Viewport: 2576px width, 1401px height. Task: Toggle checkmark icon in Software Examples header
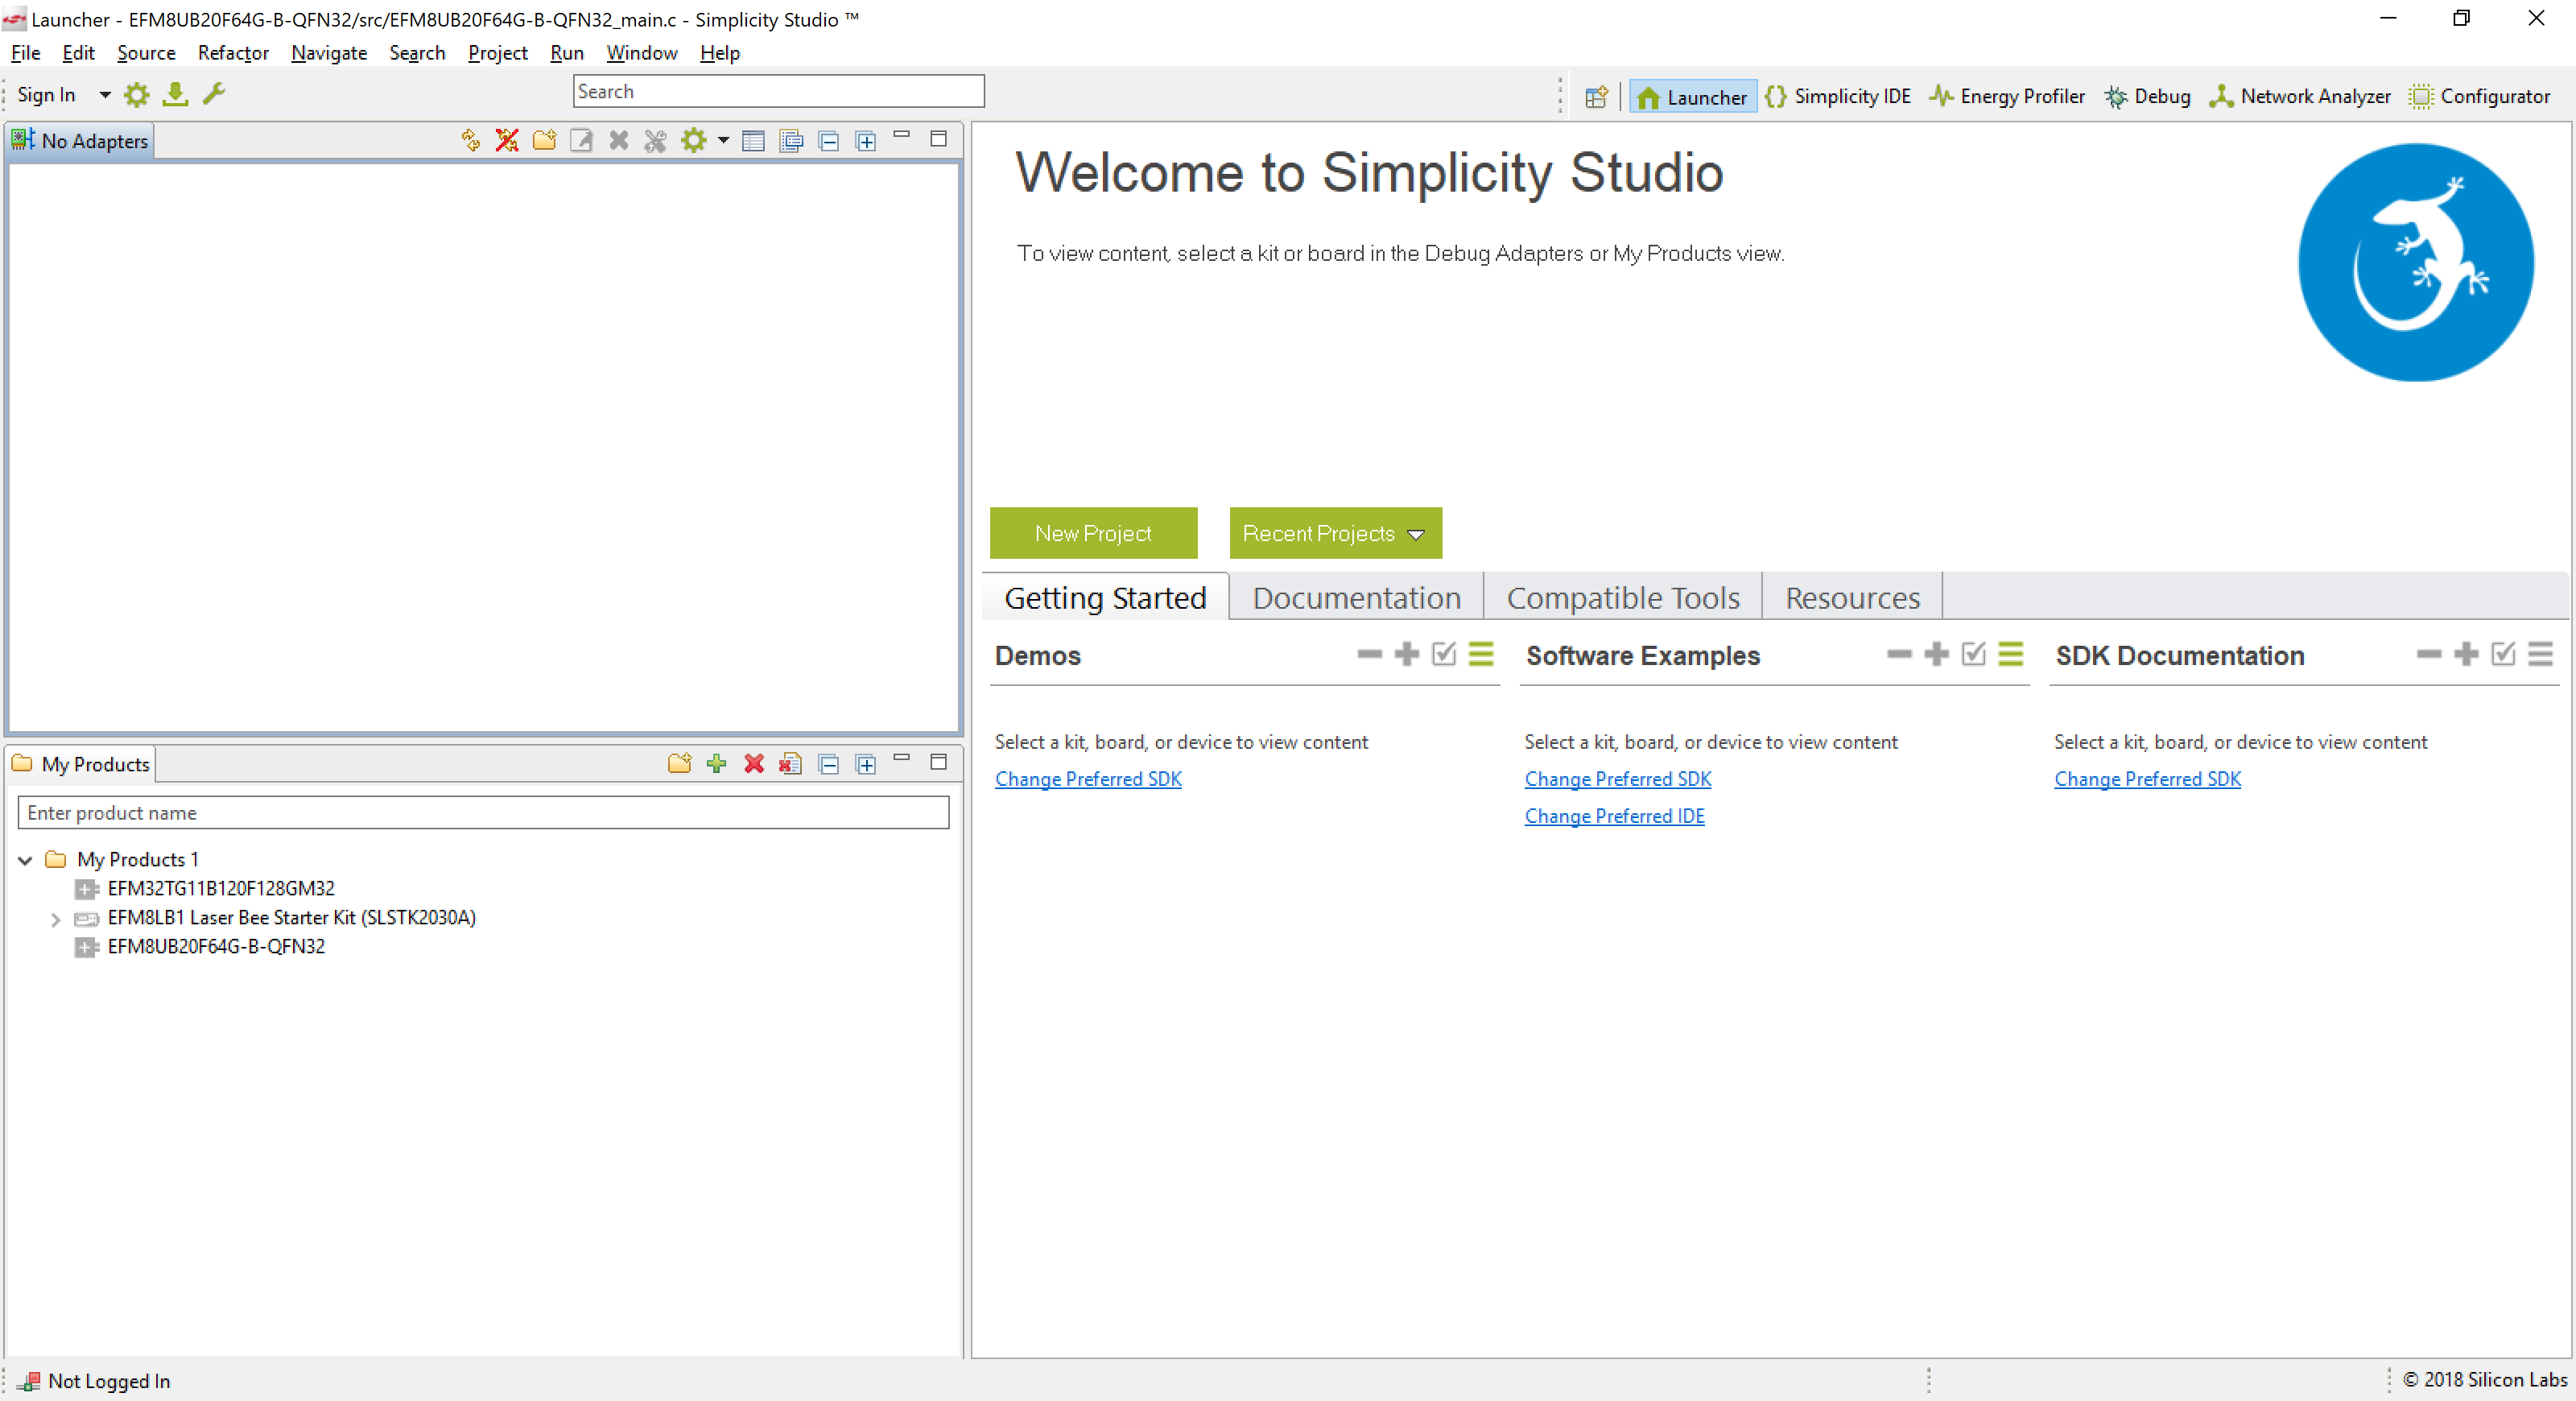coord(1973,654)
